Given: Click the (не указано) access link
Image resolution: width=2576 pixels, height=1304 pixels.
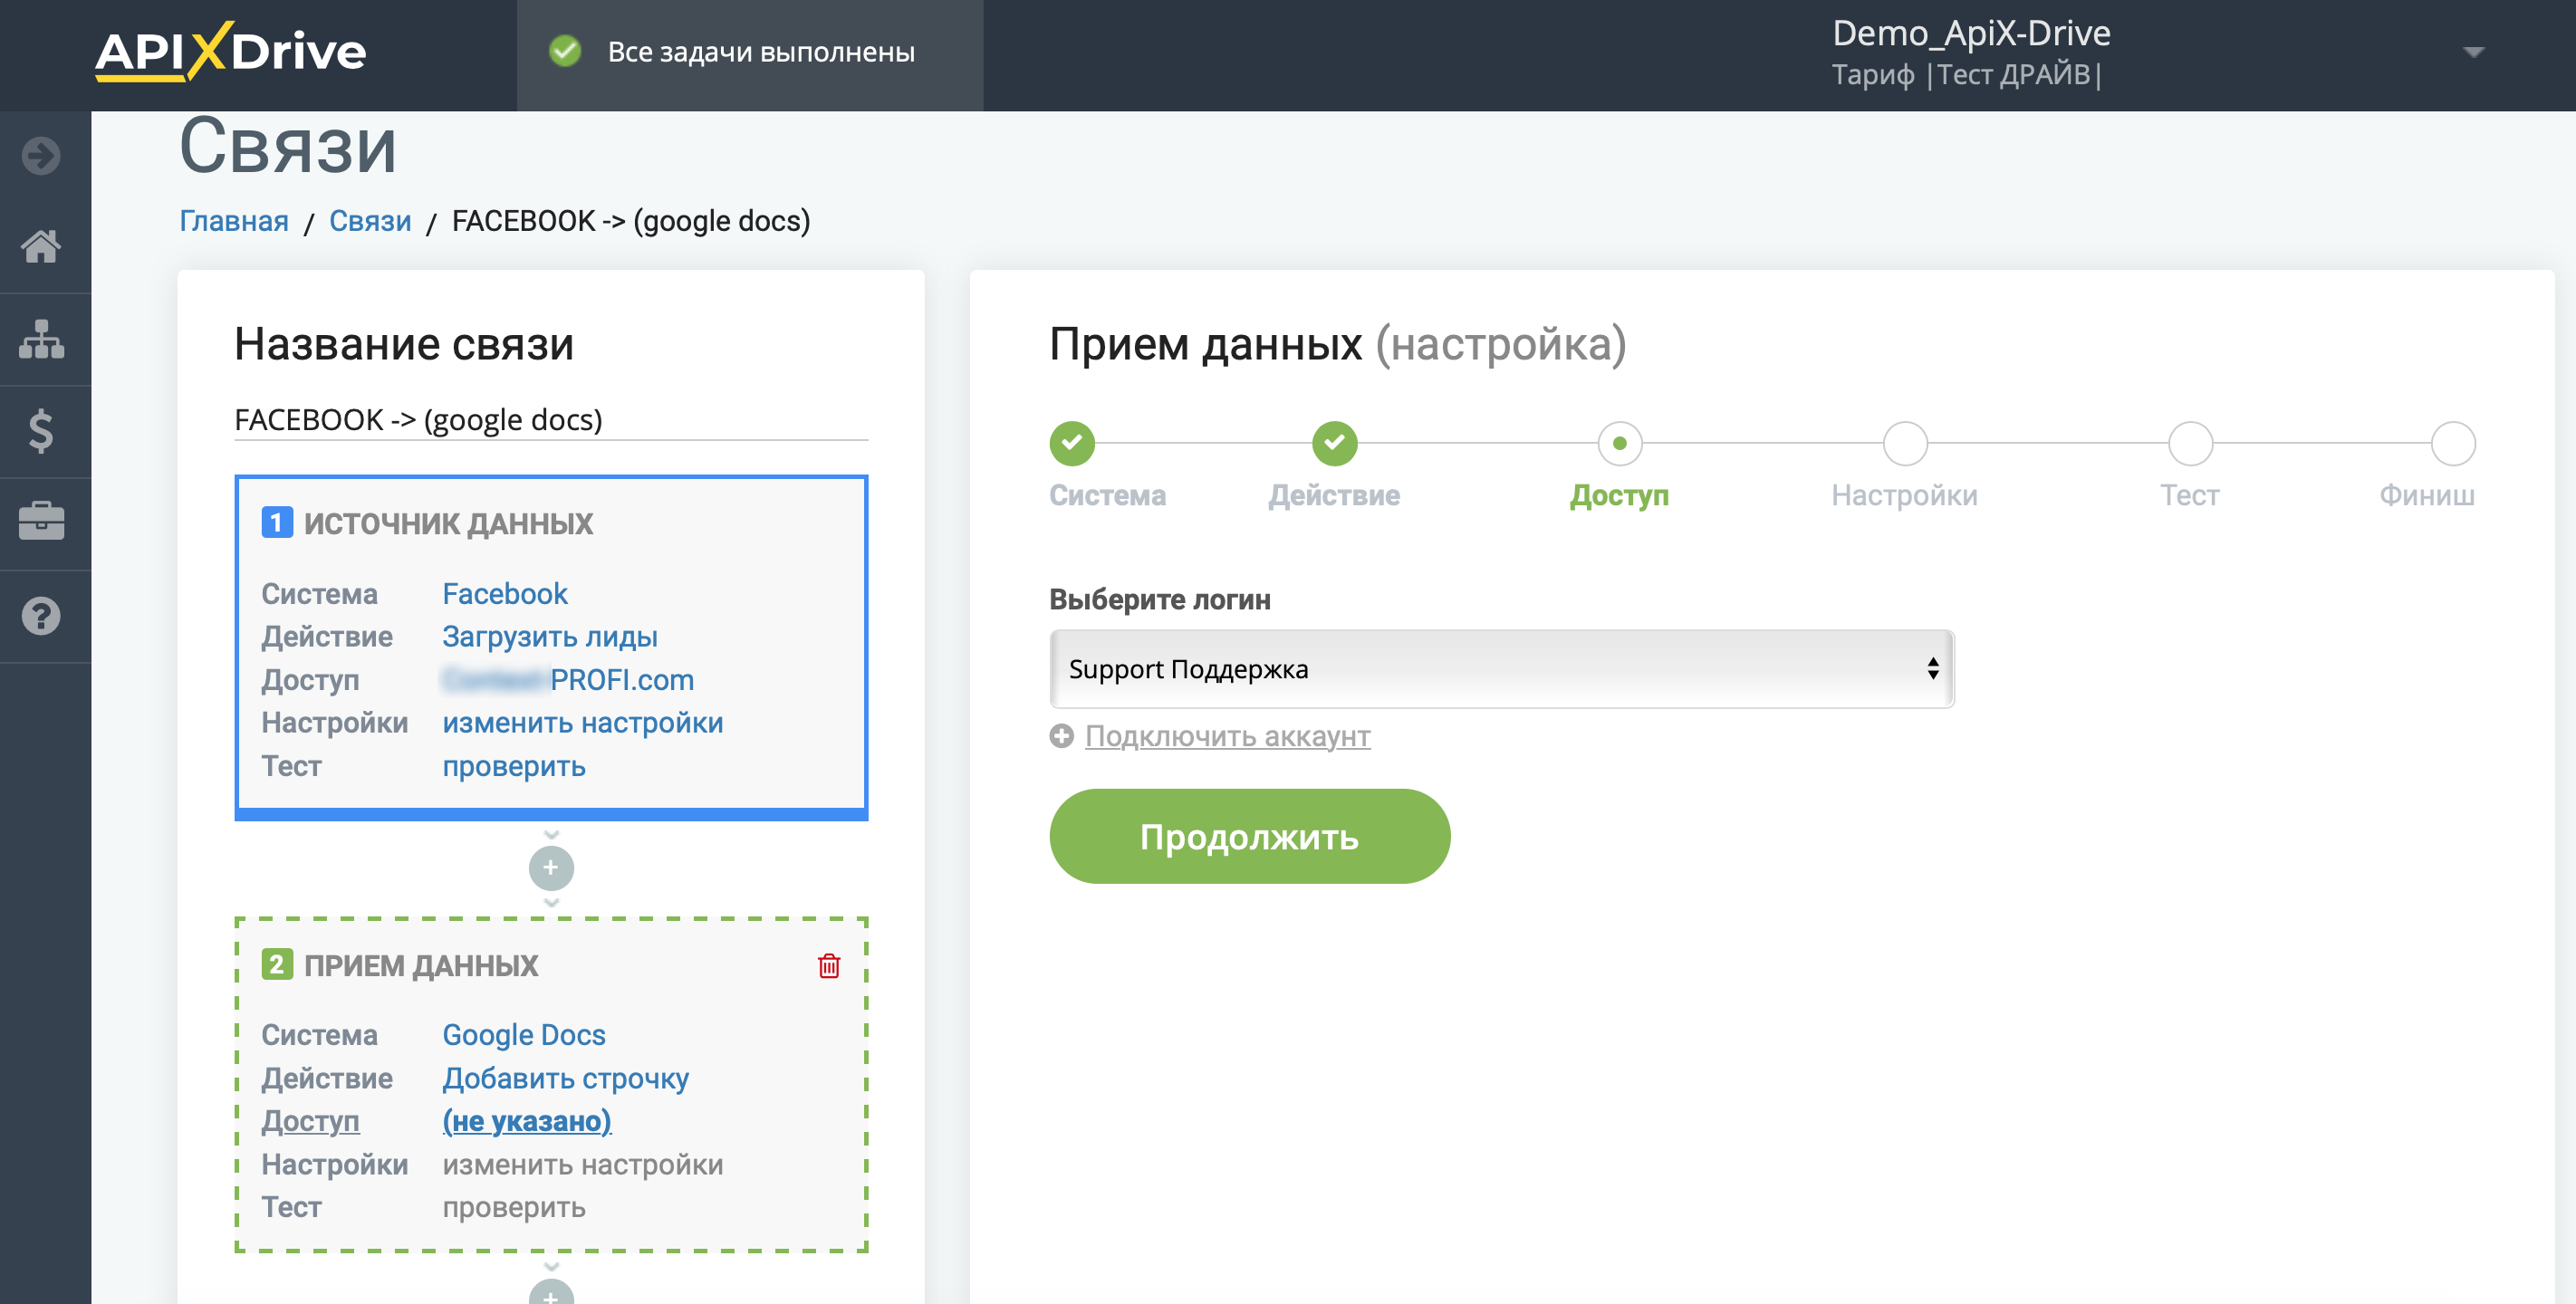Looking at the screenshot, I should point(527,1122).
